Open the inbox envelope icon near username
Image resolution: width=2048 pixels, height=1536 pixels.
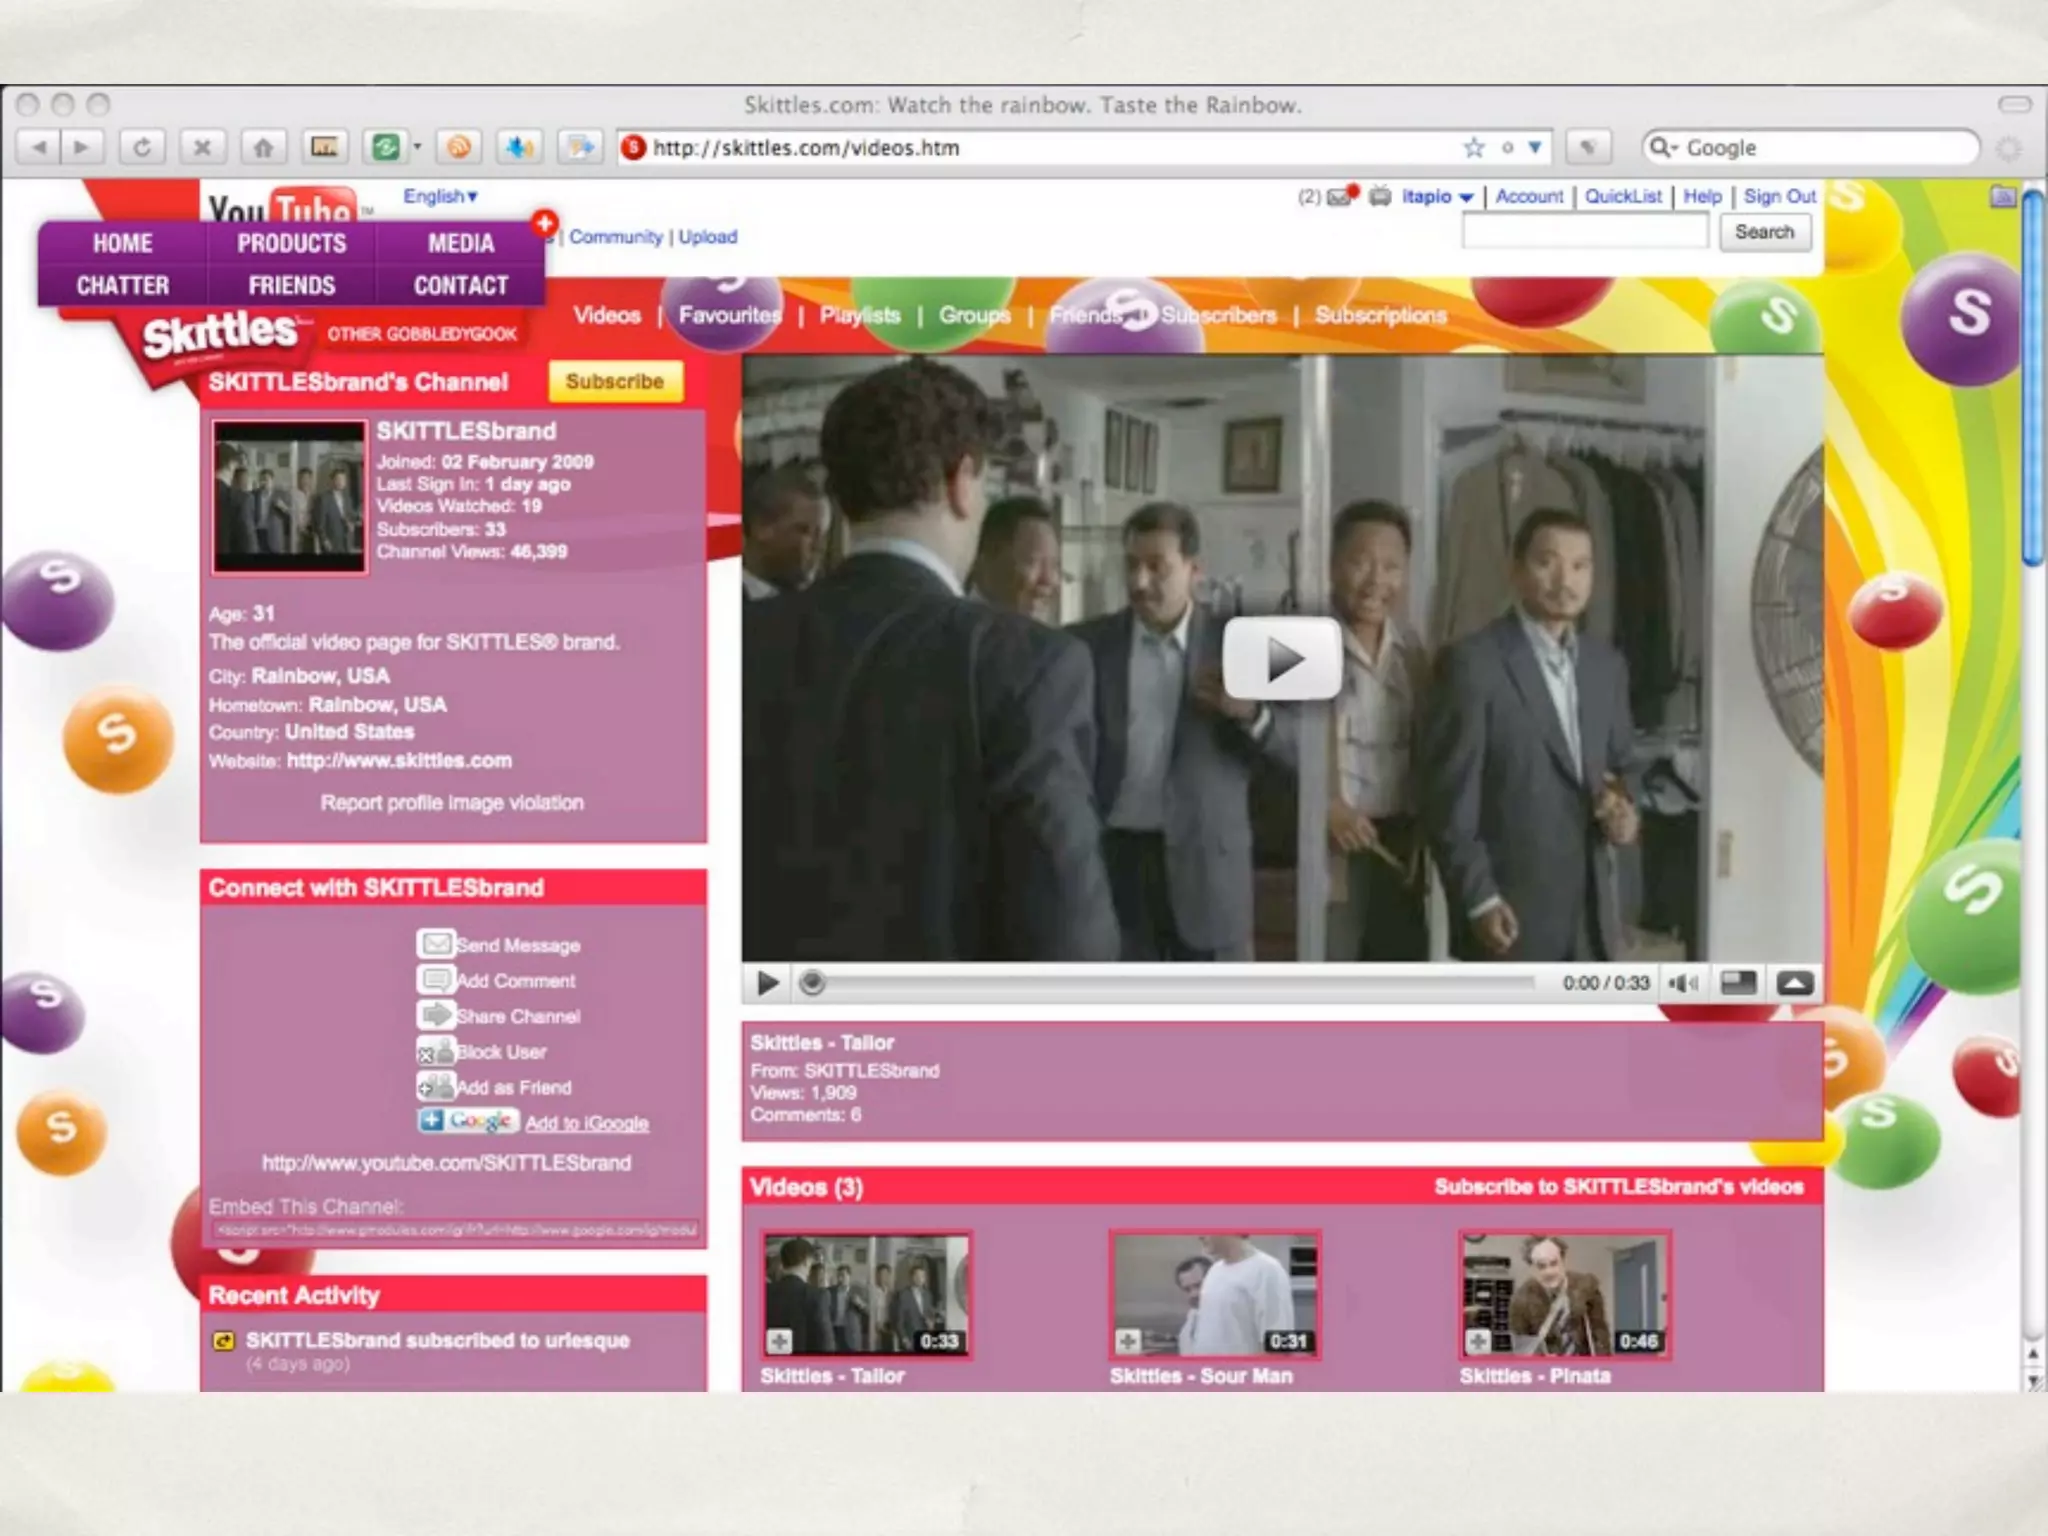tap(1340, 197)
